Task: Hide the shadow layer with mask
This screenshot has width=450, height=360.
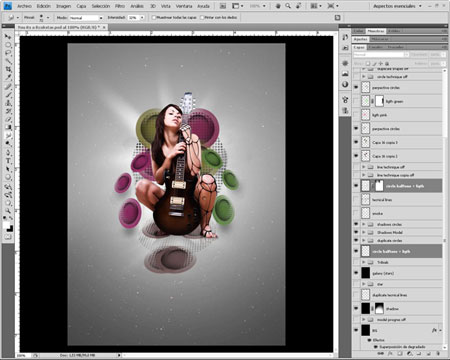Action: coord(356,309)
